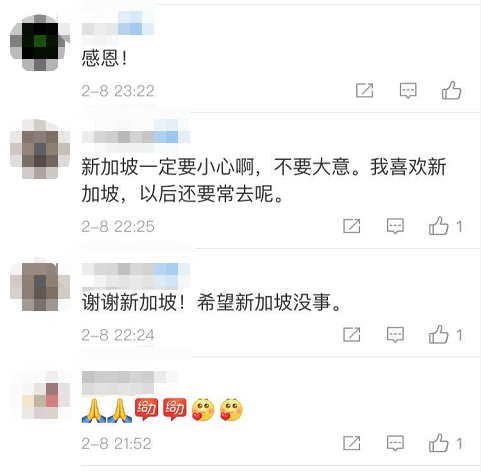Repost the emoji comment from 2-8 21:52
Image resolution: width=481 pixels, height=472 pixels.
[x=352, y=443]
